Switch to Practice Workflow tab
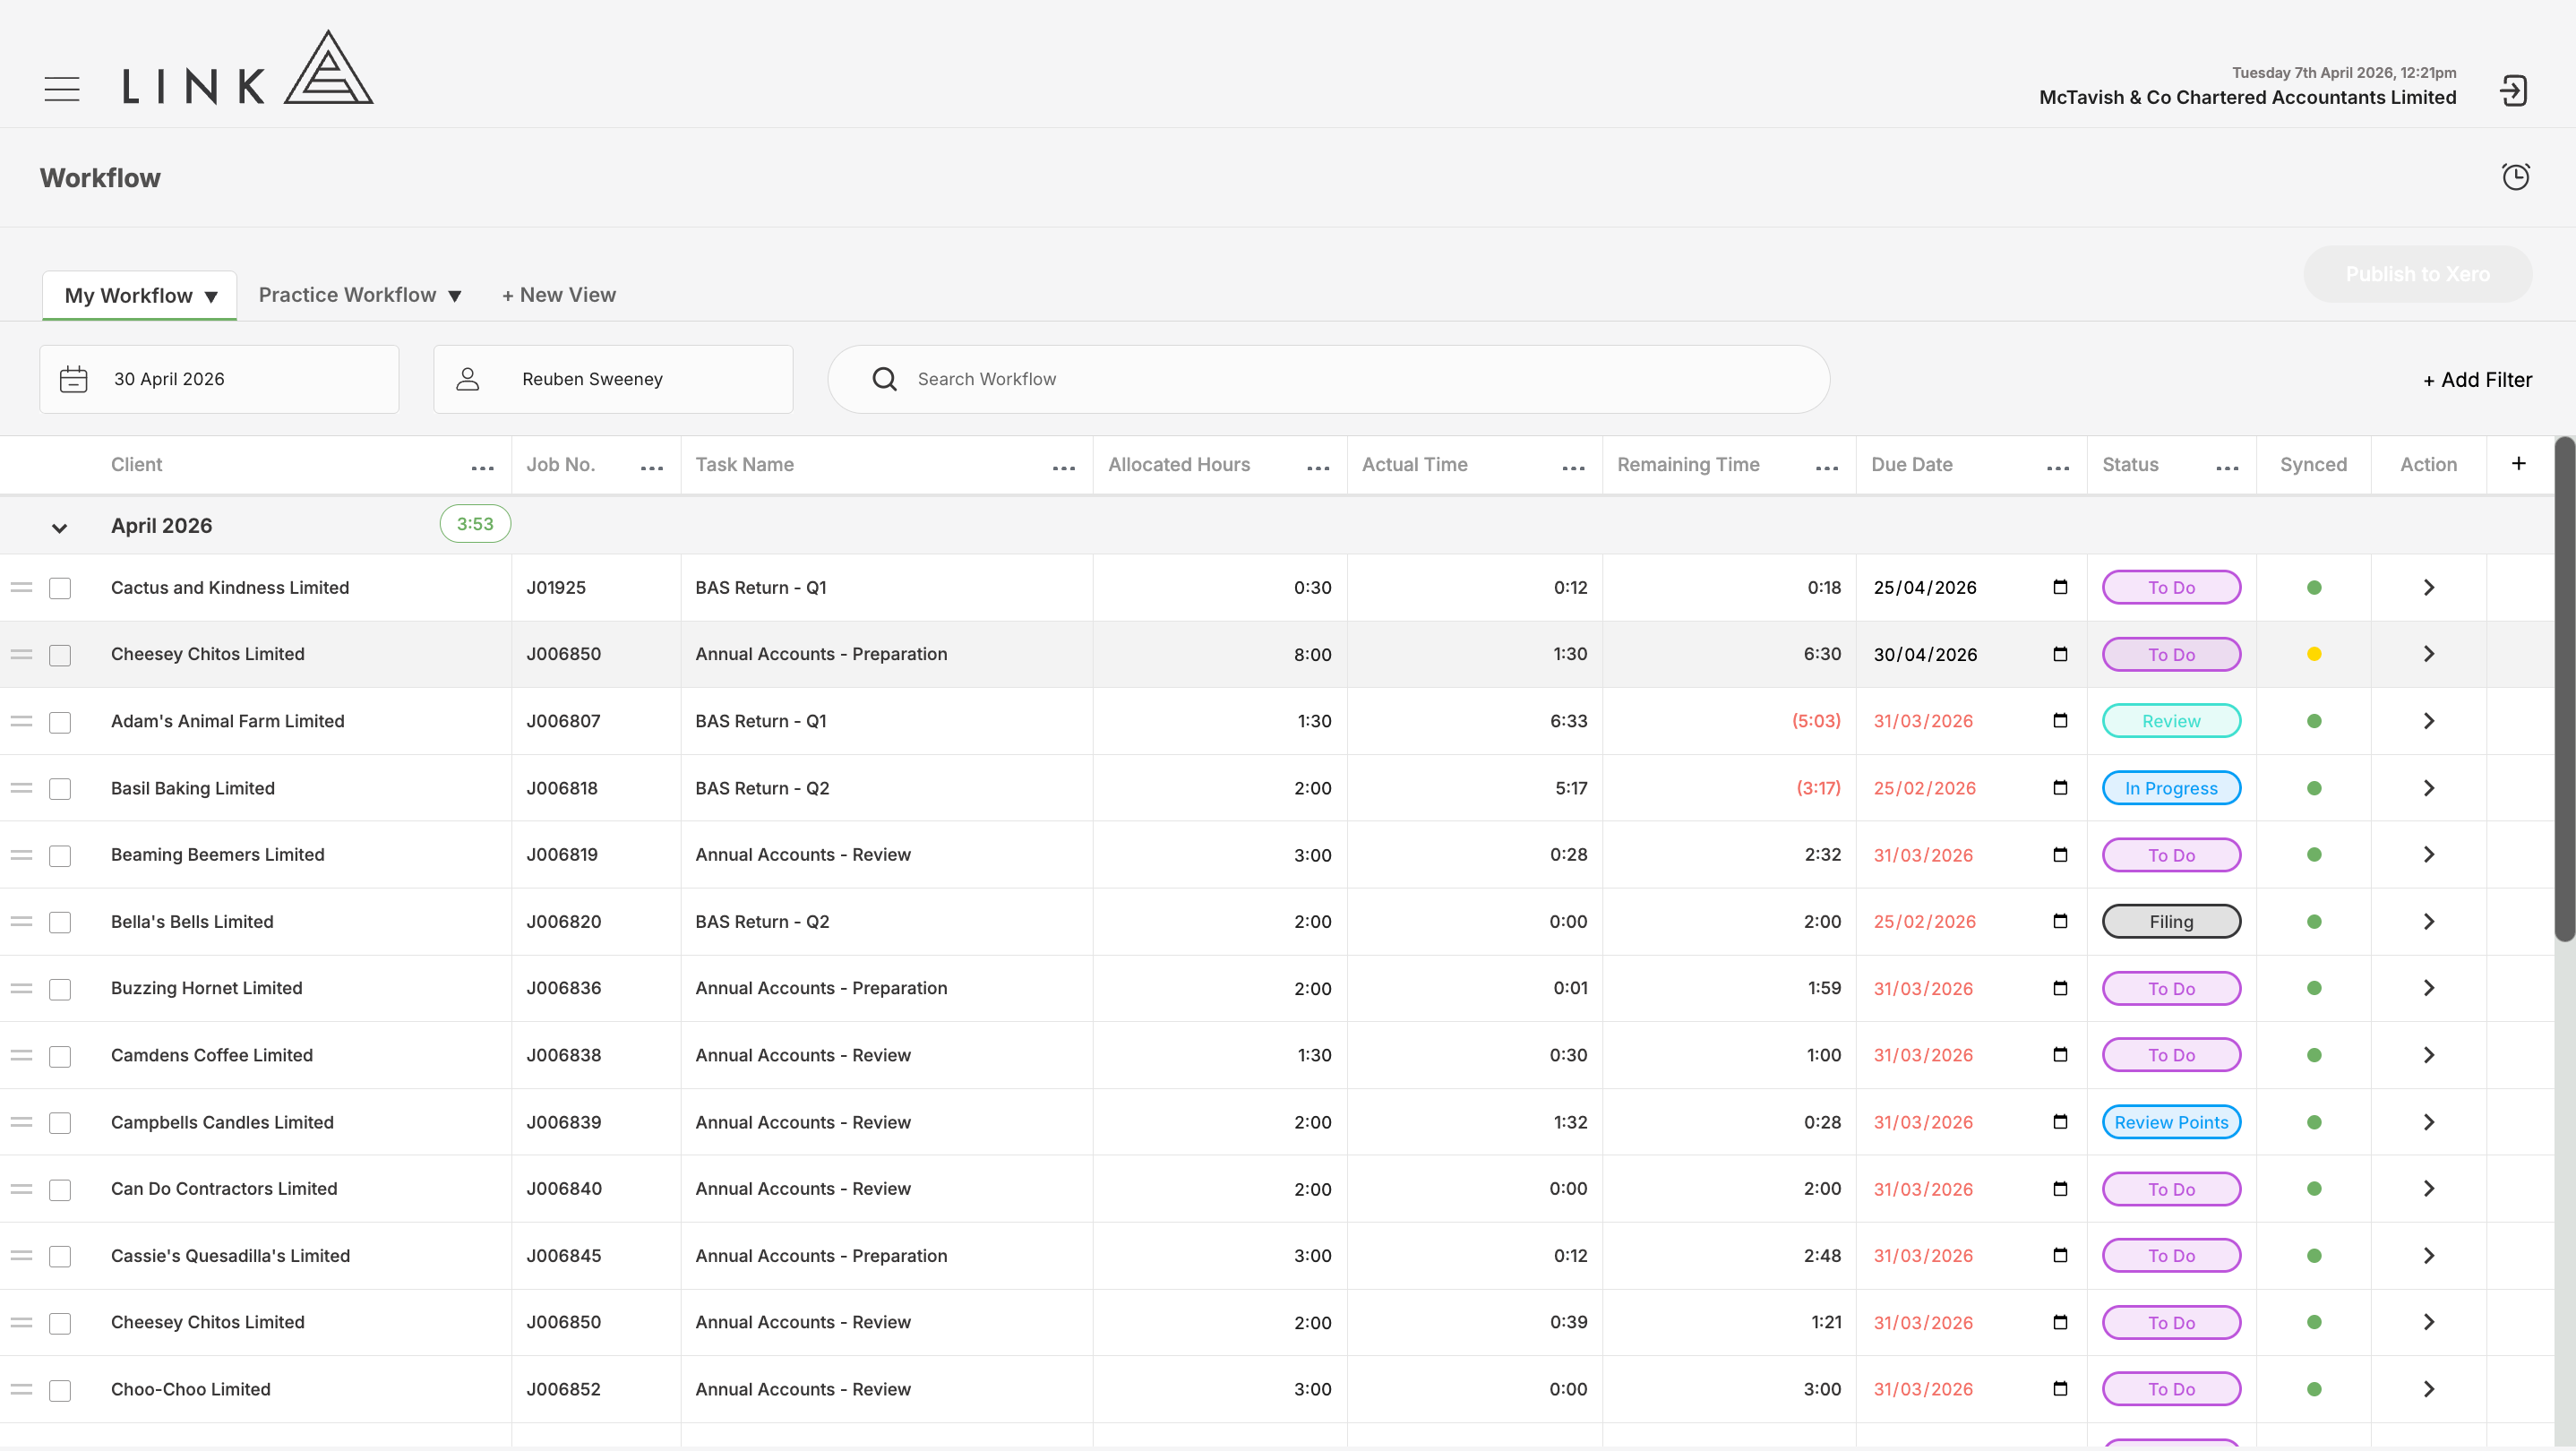Screen dimensions: 2576x1451 tap(360, 295)
